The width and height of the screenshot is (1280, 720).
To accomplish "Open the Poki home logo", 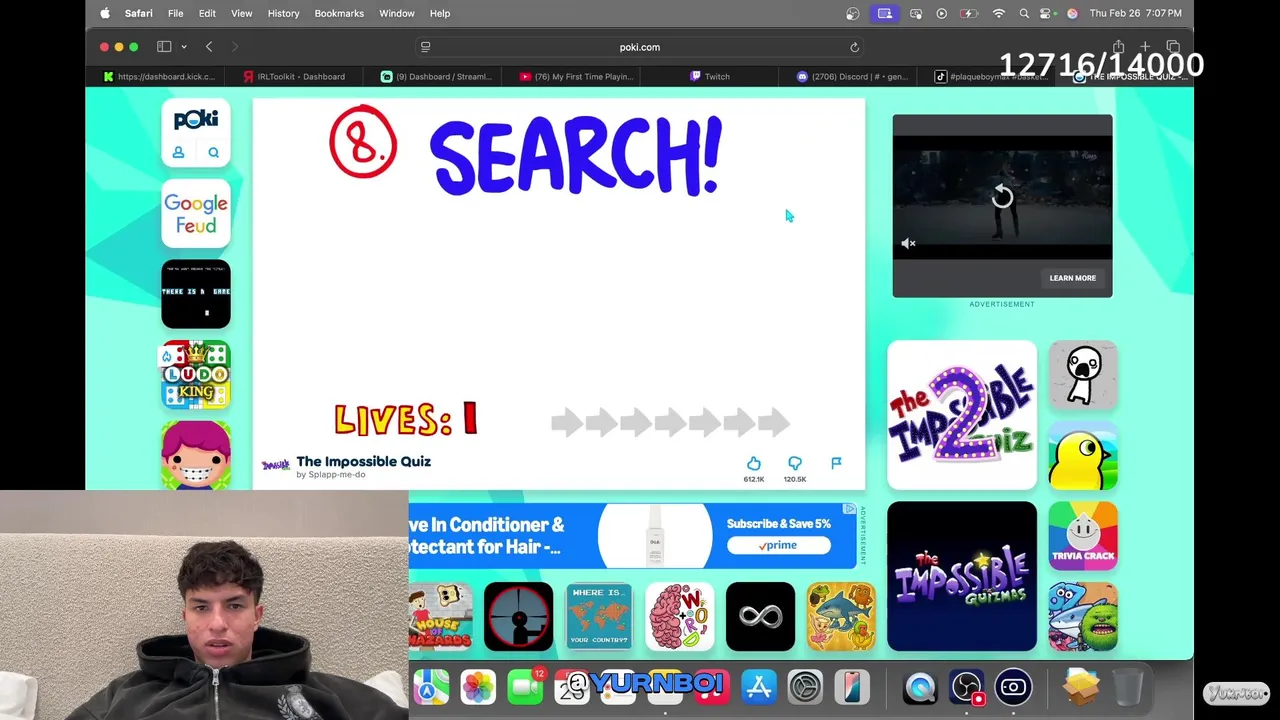I will (196, 120).
